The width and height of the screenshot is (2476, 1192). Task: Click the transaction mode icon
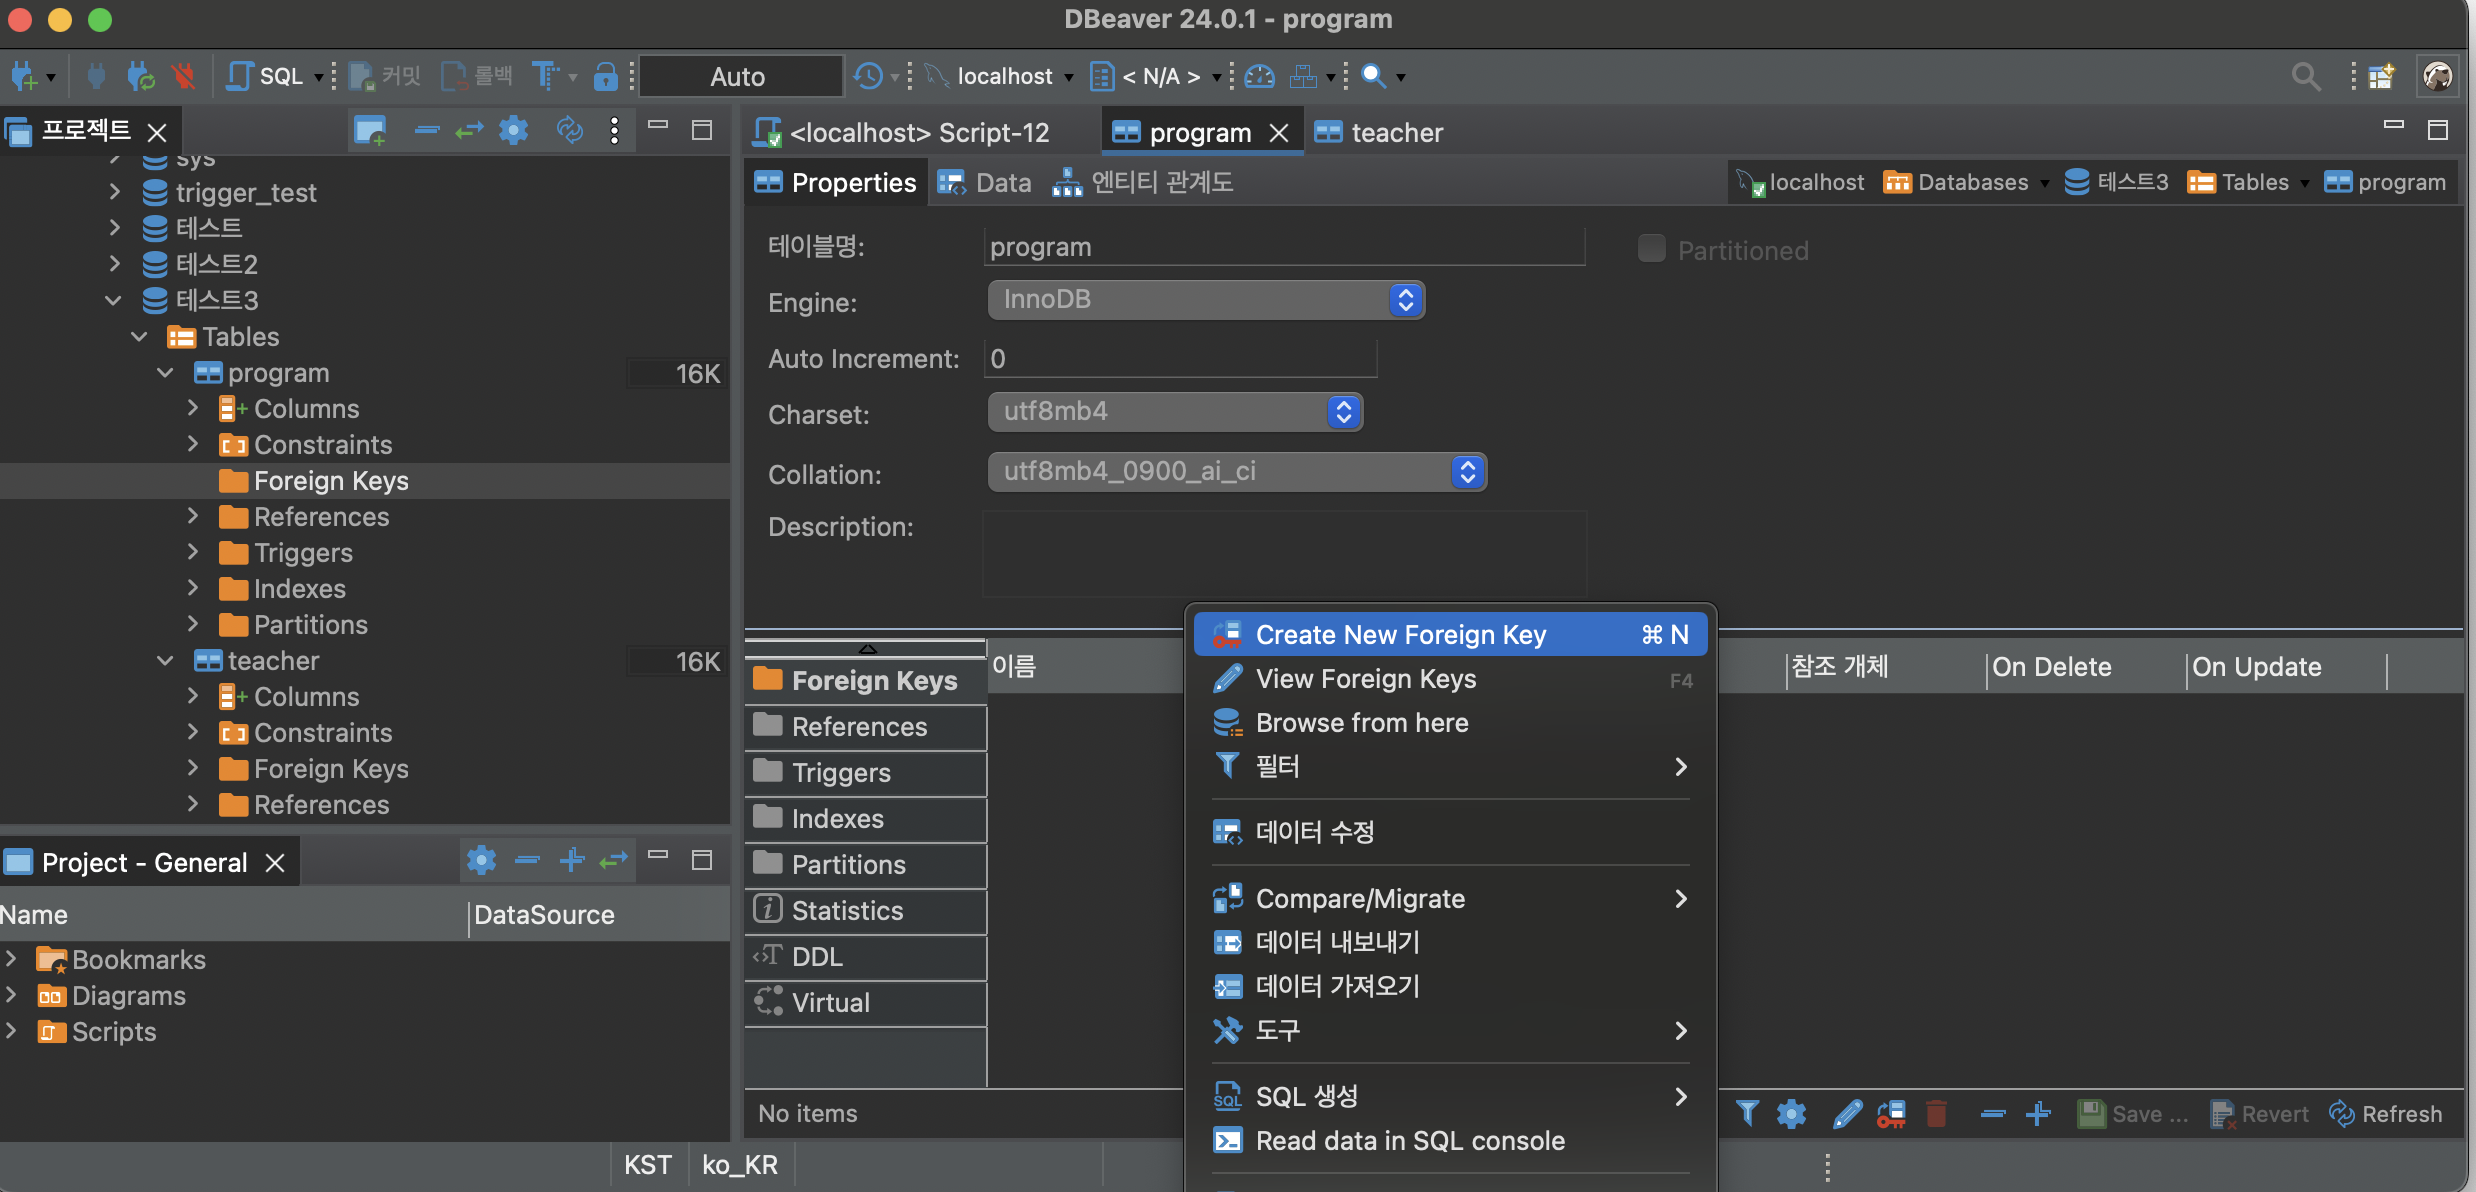coord(545,76)
